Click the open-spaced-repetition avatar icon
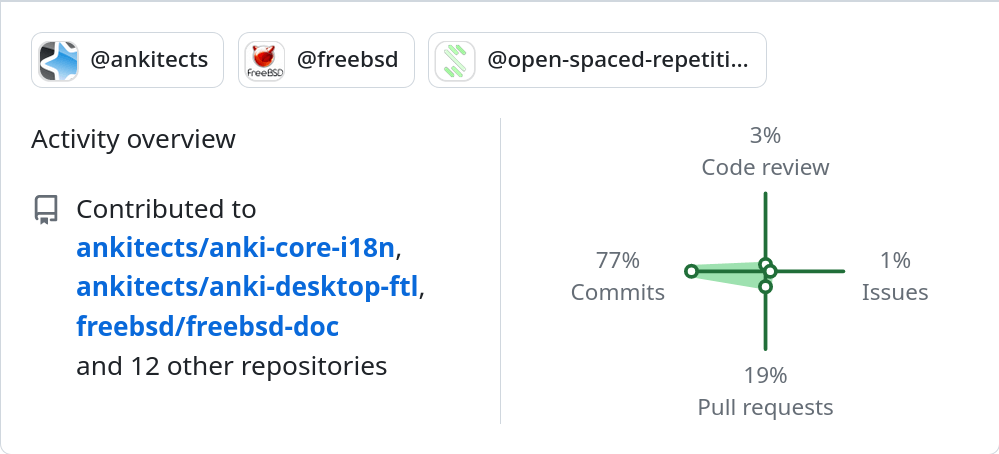The image size is (999, 454). coord(455,61)
